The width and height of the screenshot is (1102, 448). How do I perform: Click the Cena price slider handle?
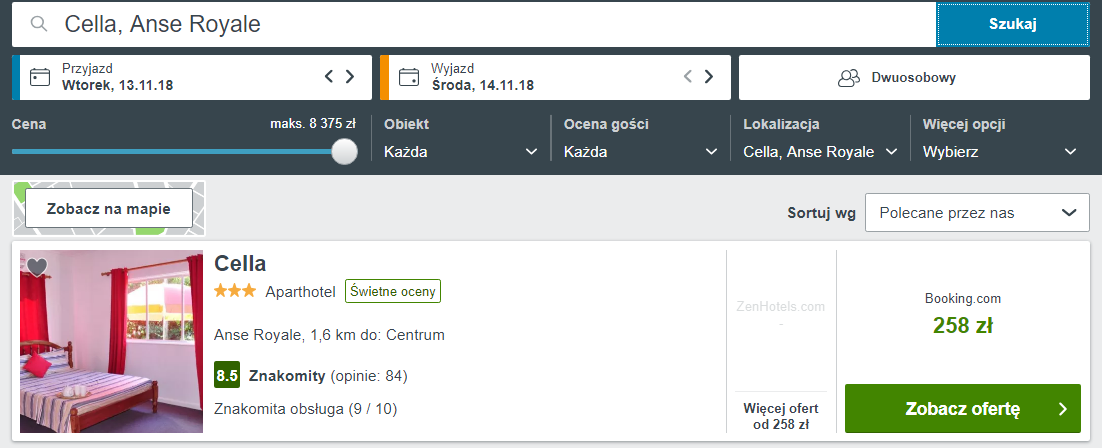344,151
